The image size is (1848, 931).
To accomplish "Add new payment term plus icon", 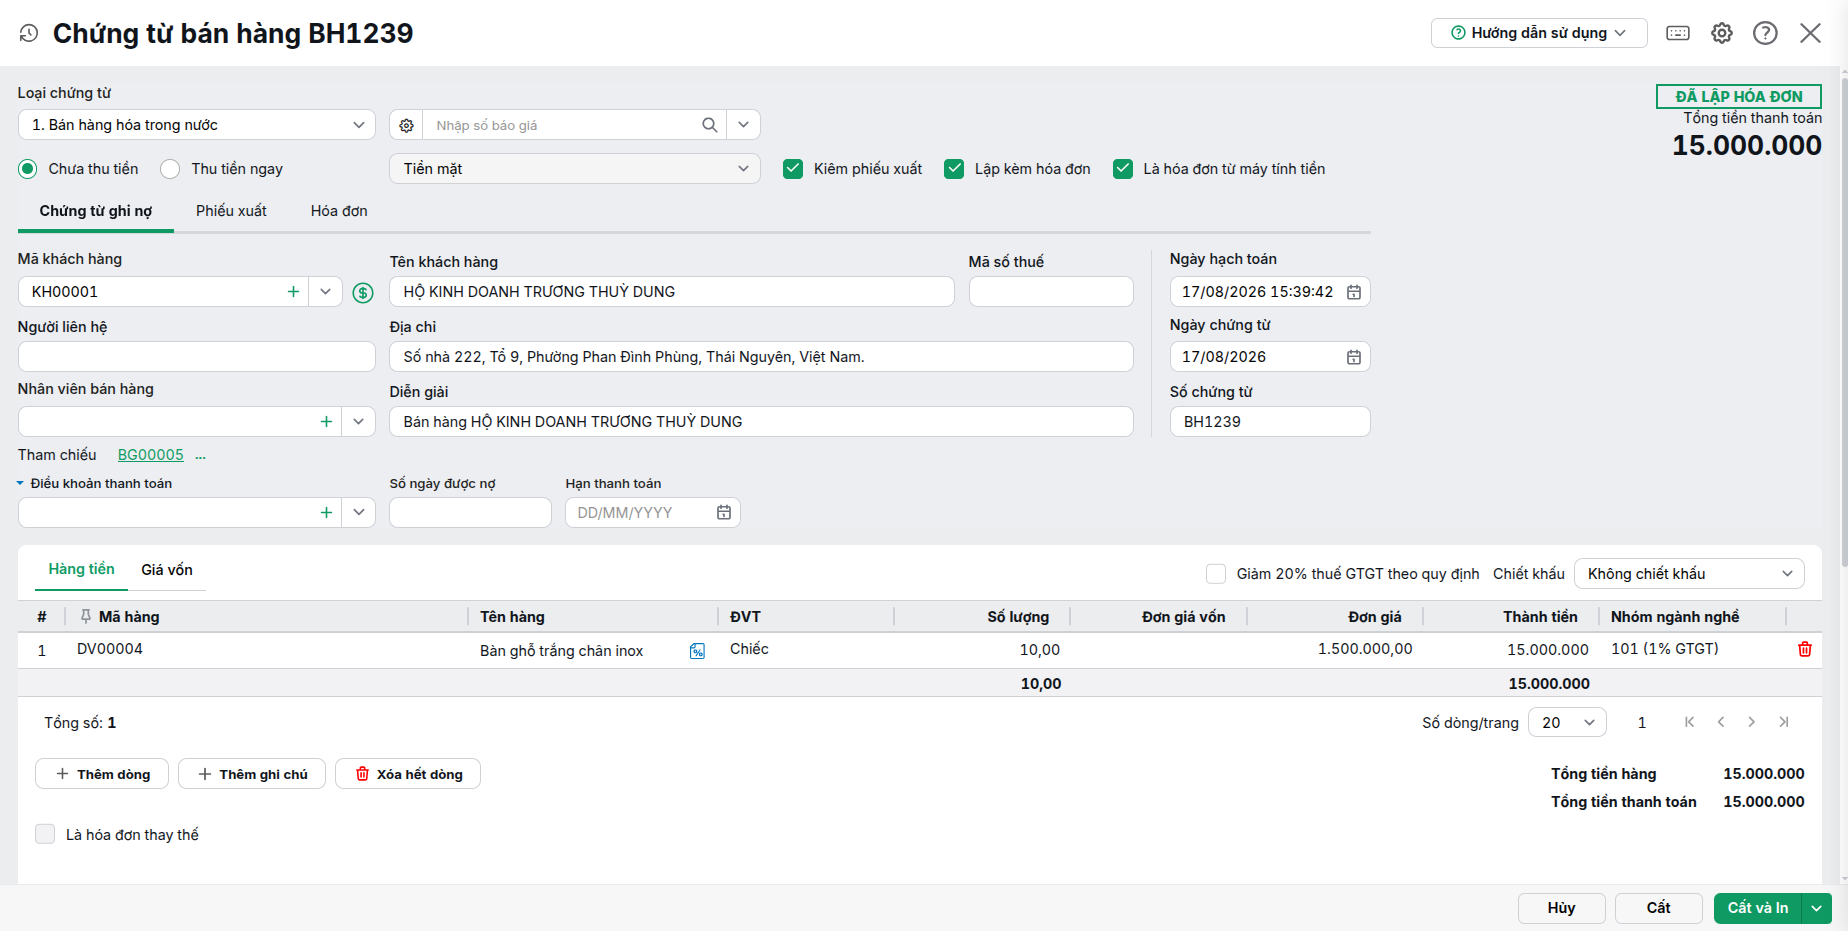I will (326, 512).
